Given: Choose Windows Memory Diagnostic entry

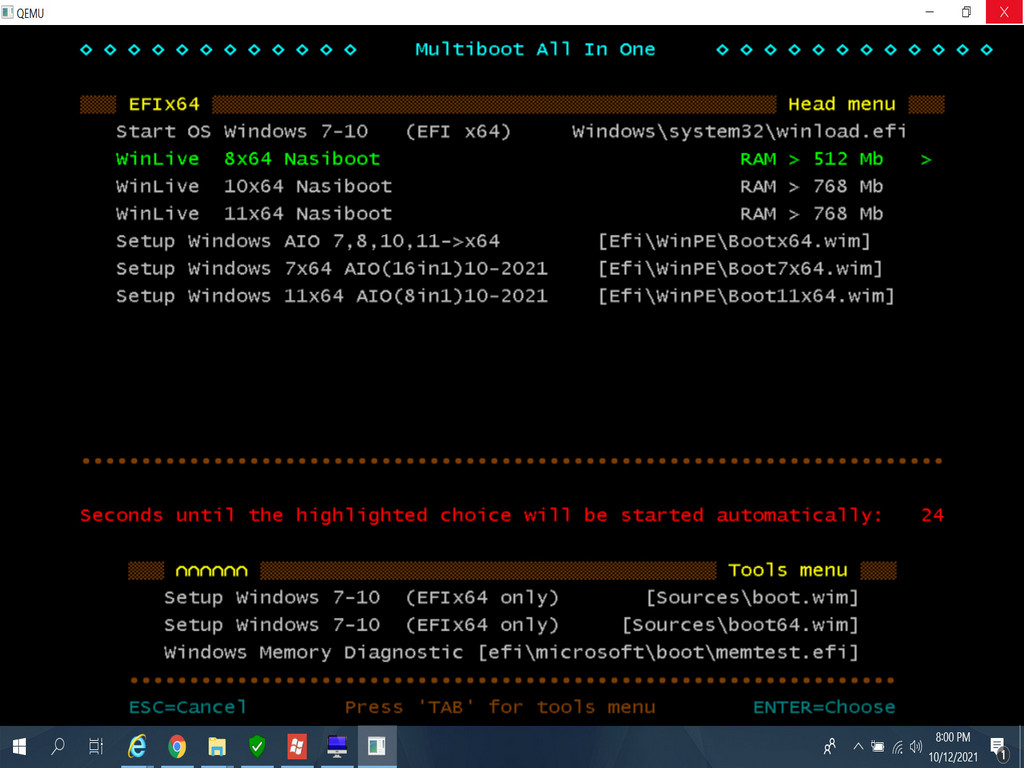Looking at the screenshot, I should click(x=511, y=653).
